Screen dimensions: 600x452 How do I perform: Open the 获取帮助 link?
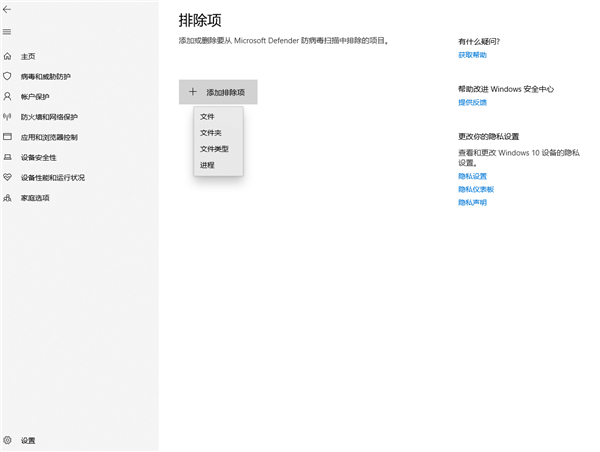tap(472, 55)
